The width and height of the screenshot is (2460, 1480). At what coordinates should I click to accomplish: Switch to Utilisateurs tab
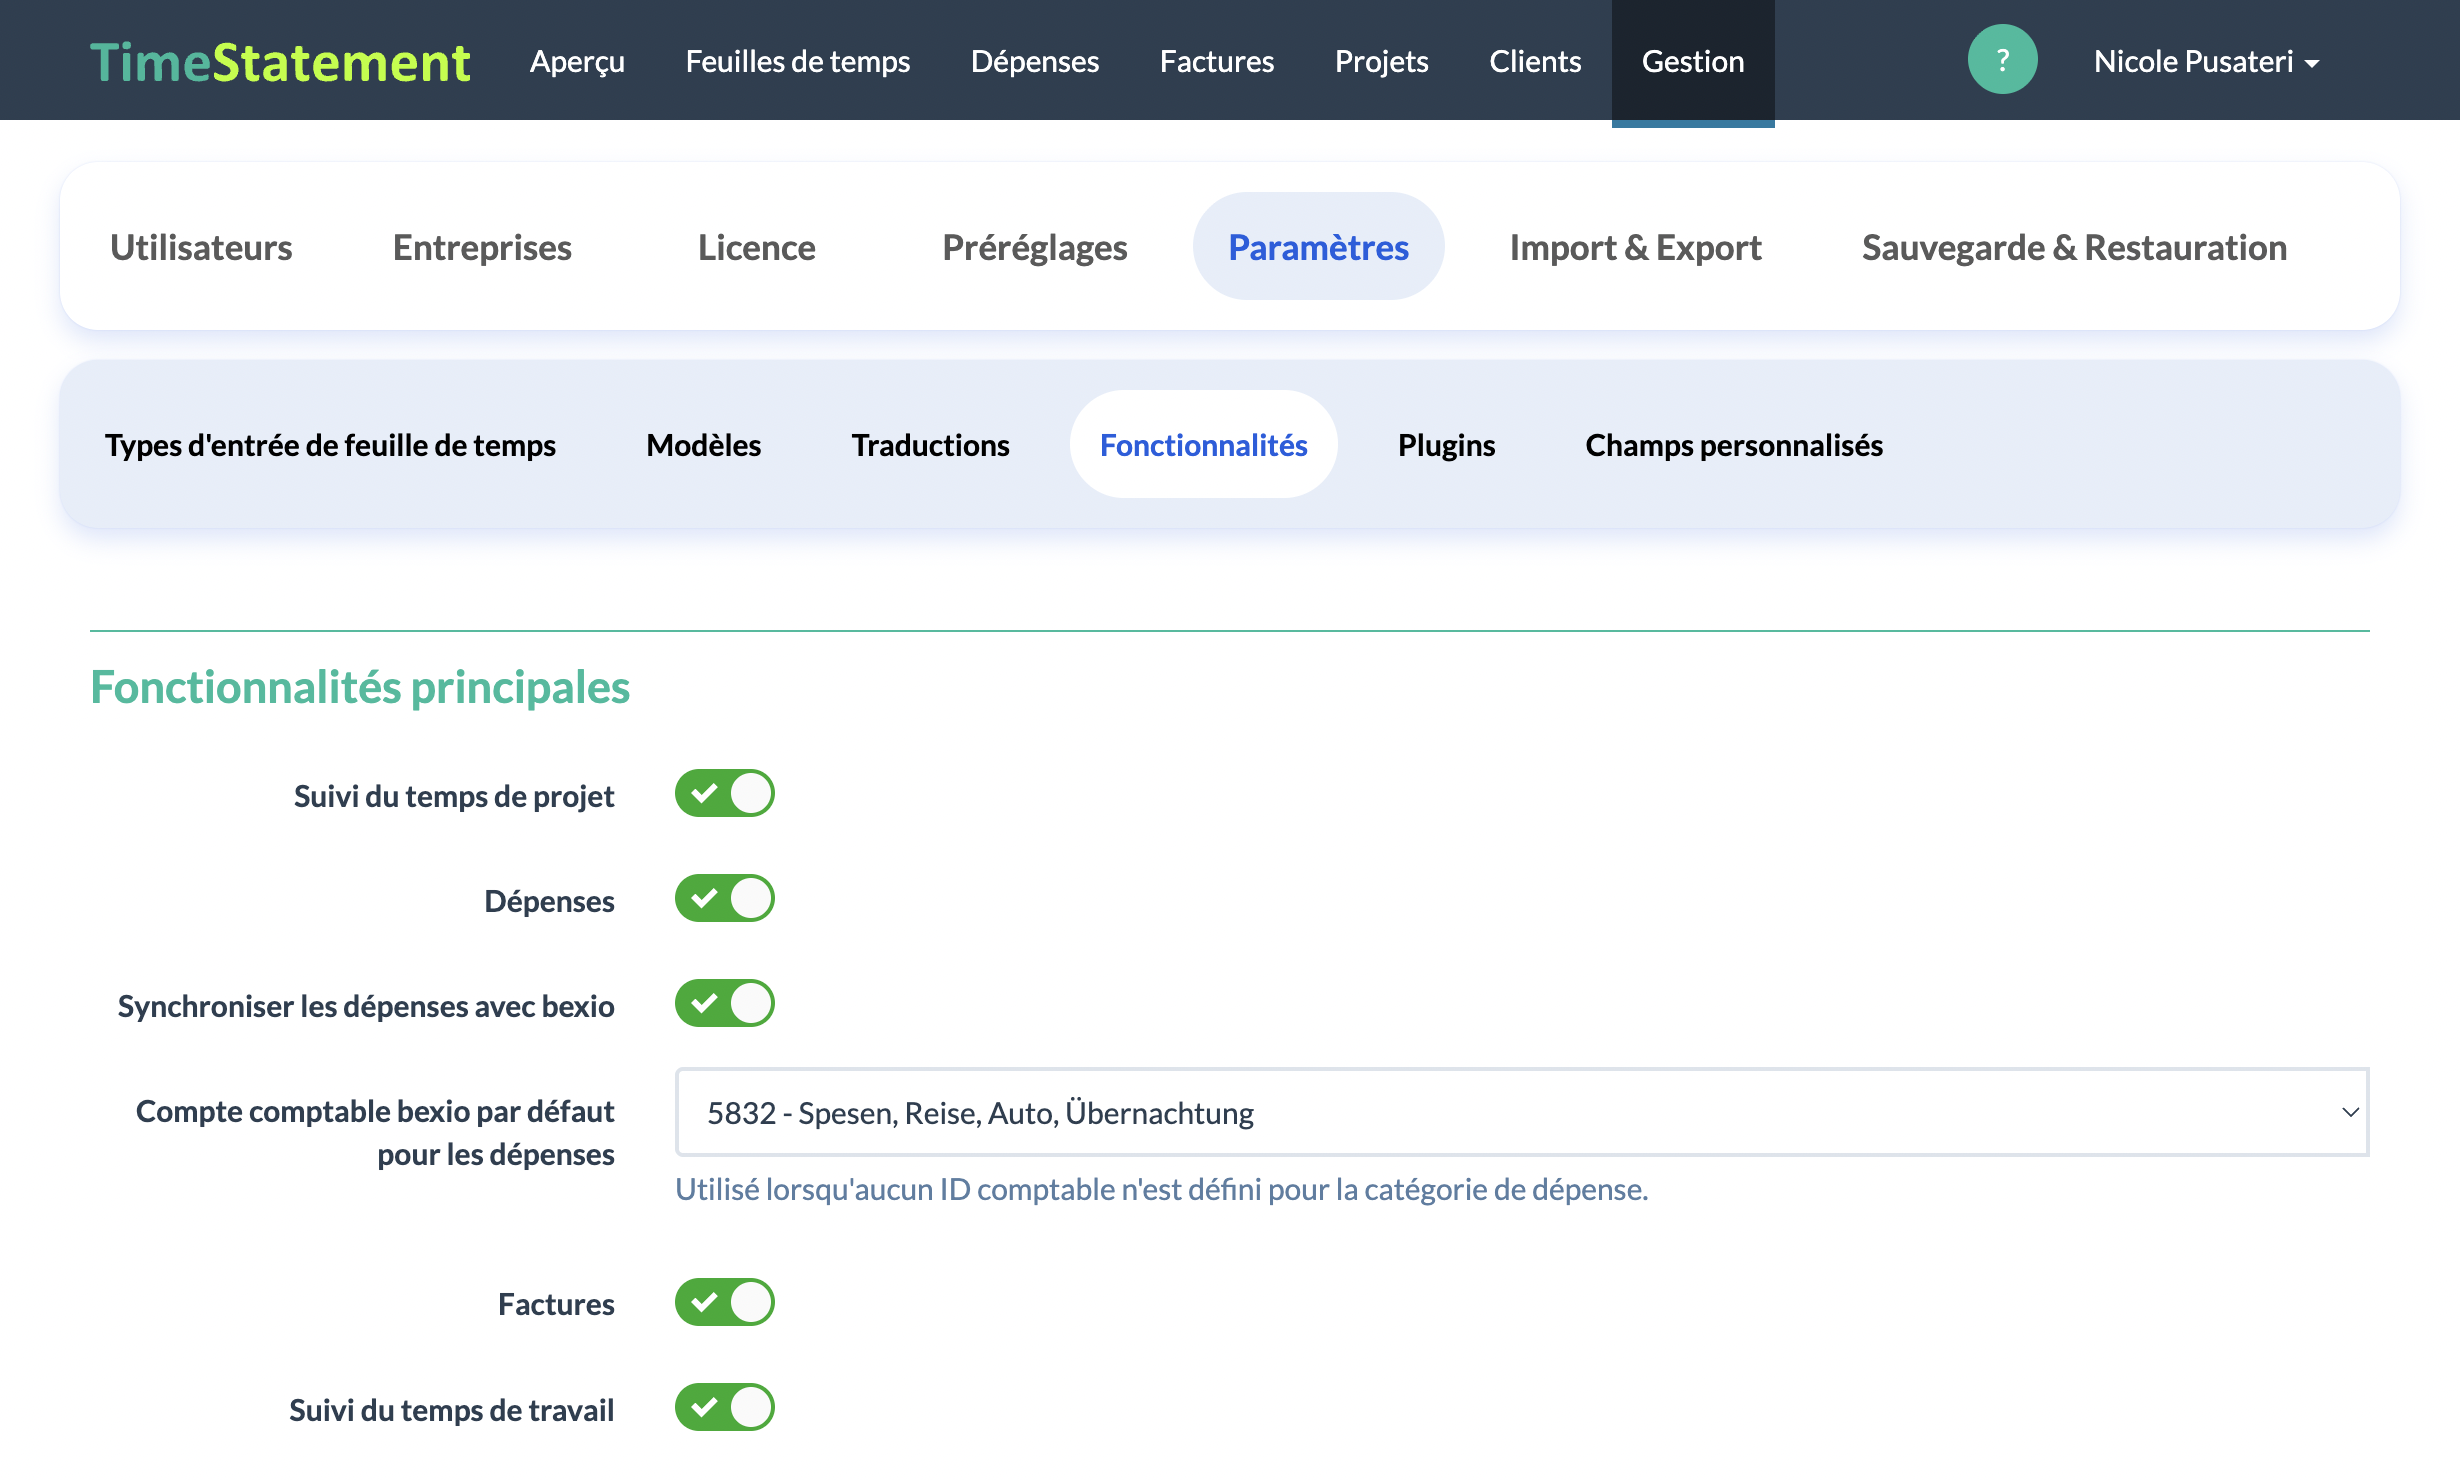(x=201, y=247)
